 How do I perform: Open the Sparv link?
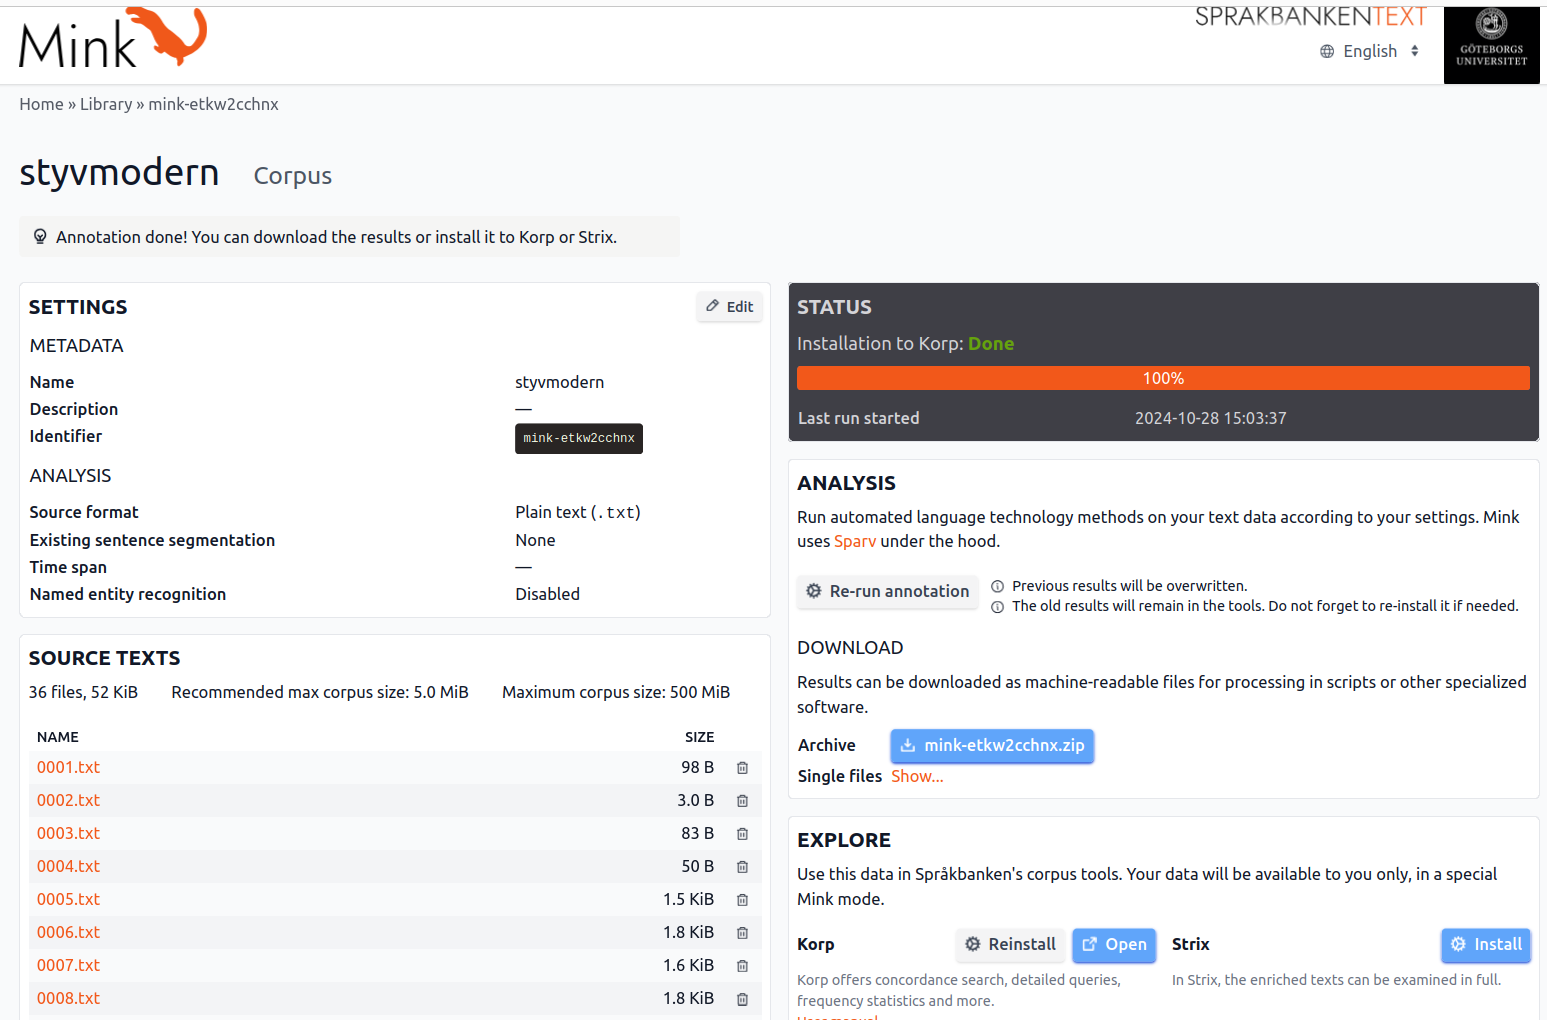click(855, 541)
